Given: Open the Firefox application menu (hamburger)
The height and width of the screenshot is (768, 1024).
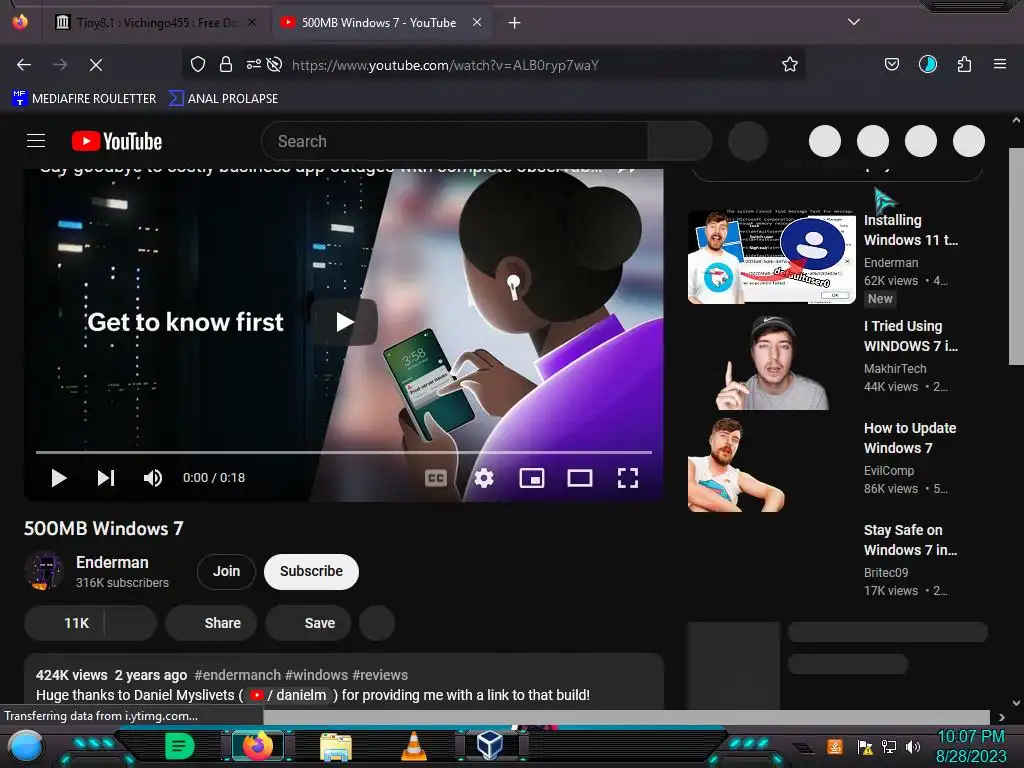Looking at the screenshot, I should click(999, 64).
